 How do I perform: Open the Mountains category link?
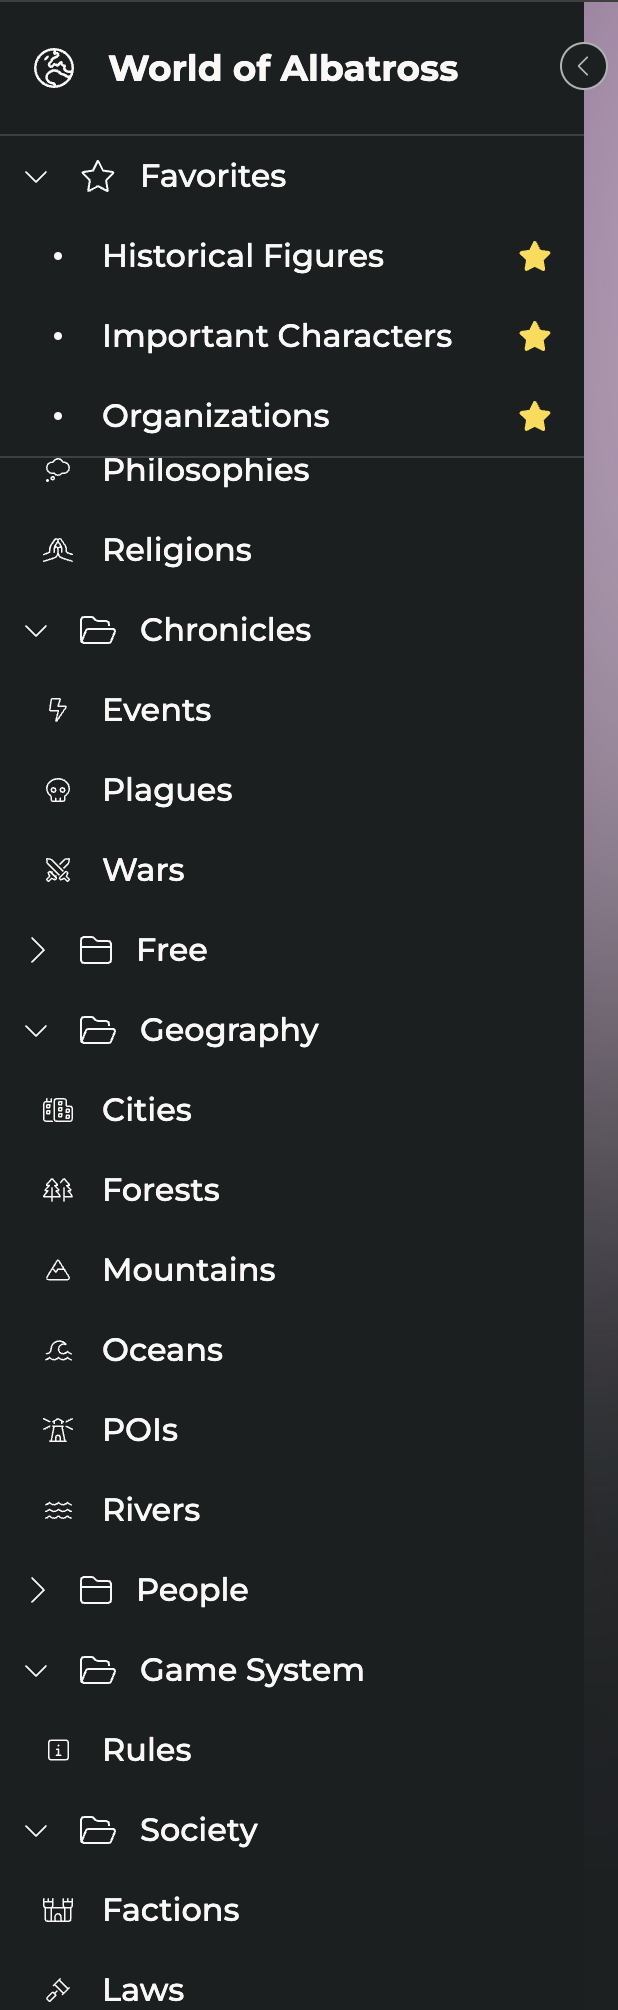pos(188,1270)
